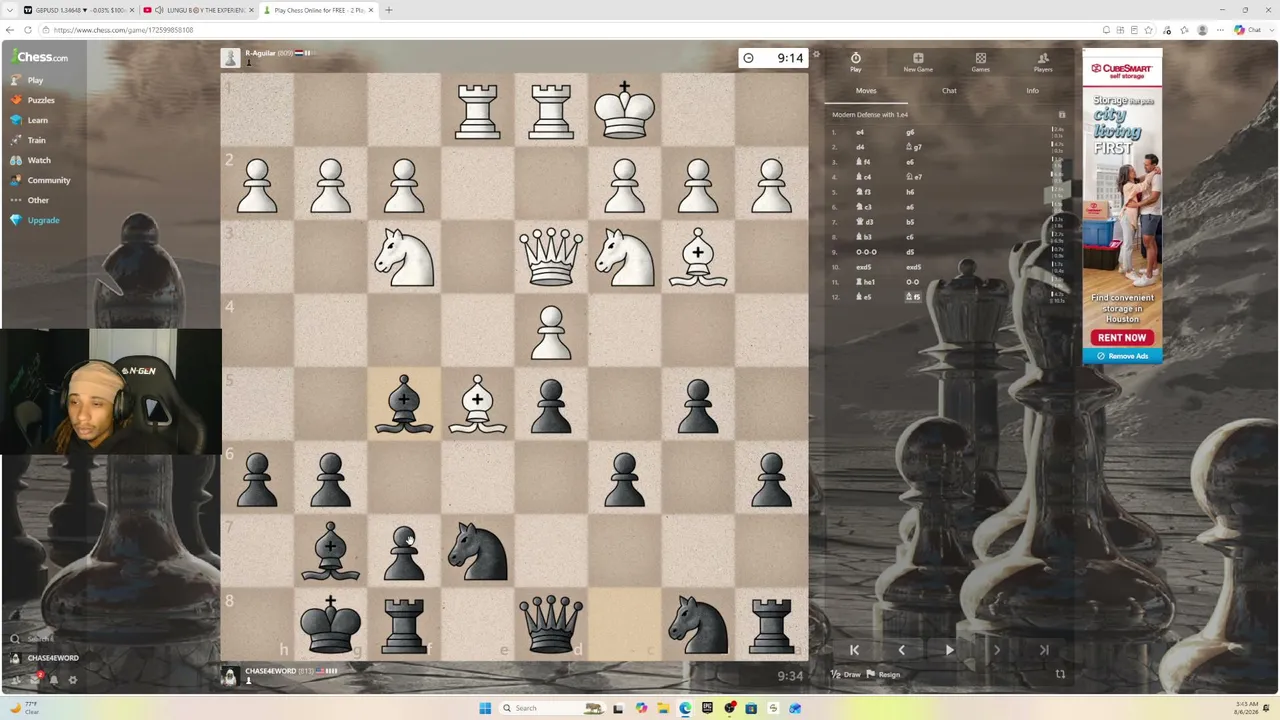The height and width of the screenshot is (720, 1280).
Task: Click the white king on the board
Action: pyautogui.click(x=625, y=110)
